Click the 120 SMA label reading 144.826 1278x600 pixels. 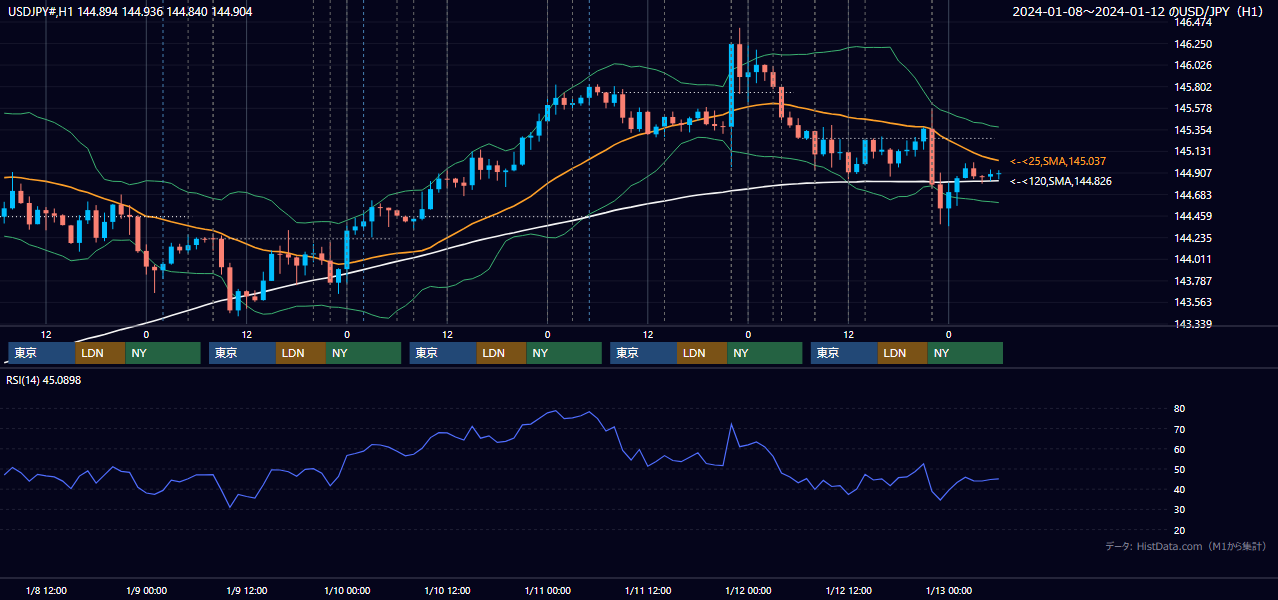point(1061,181)
